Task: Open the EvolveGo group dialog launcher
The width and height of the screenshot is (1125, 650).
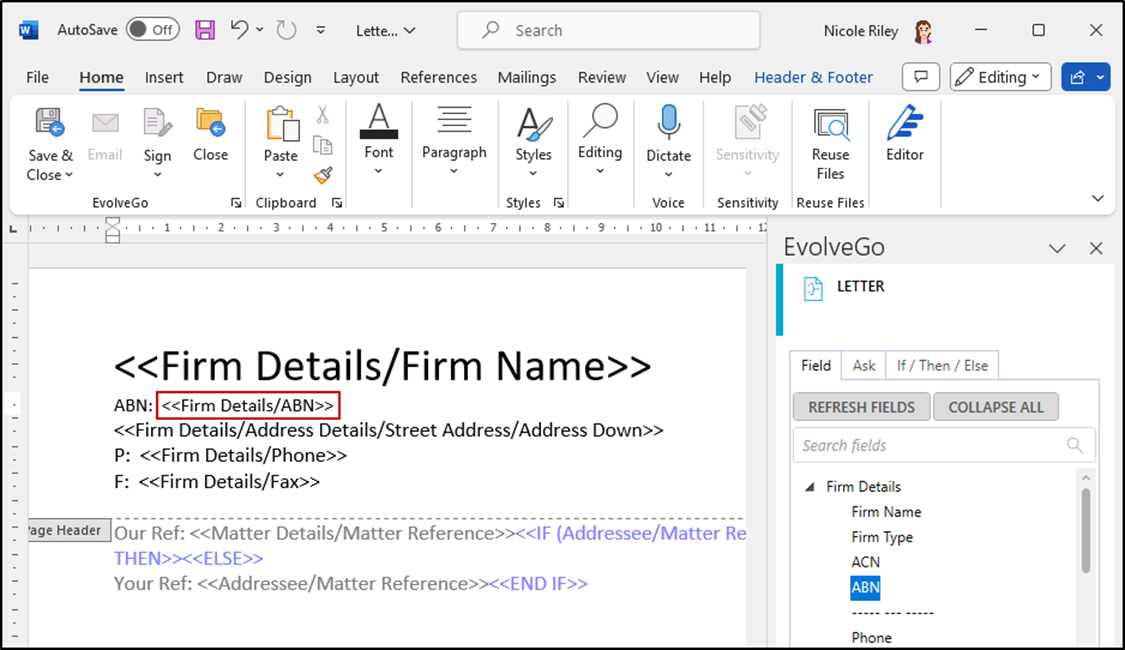Action: [235, 203]
